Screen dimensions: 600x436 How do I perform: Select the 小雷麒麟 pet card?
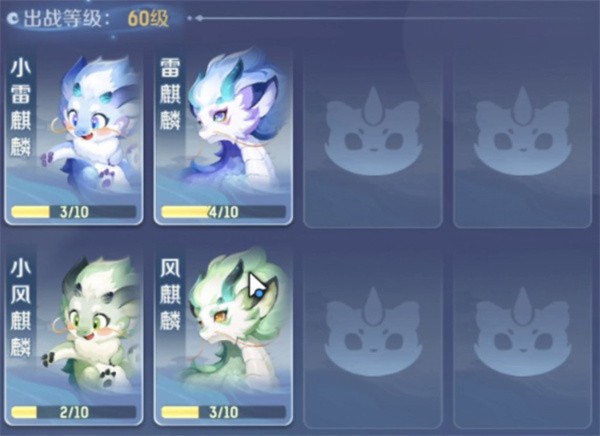[74, 137]
